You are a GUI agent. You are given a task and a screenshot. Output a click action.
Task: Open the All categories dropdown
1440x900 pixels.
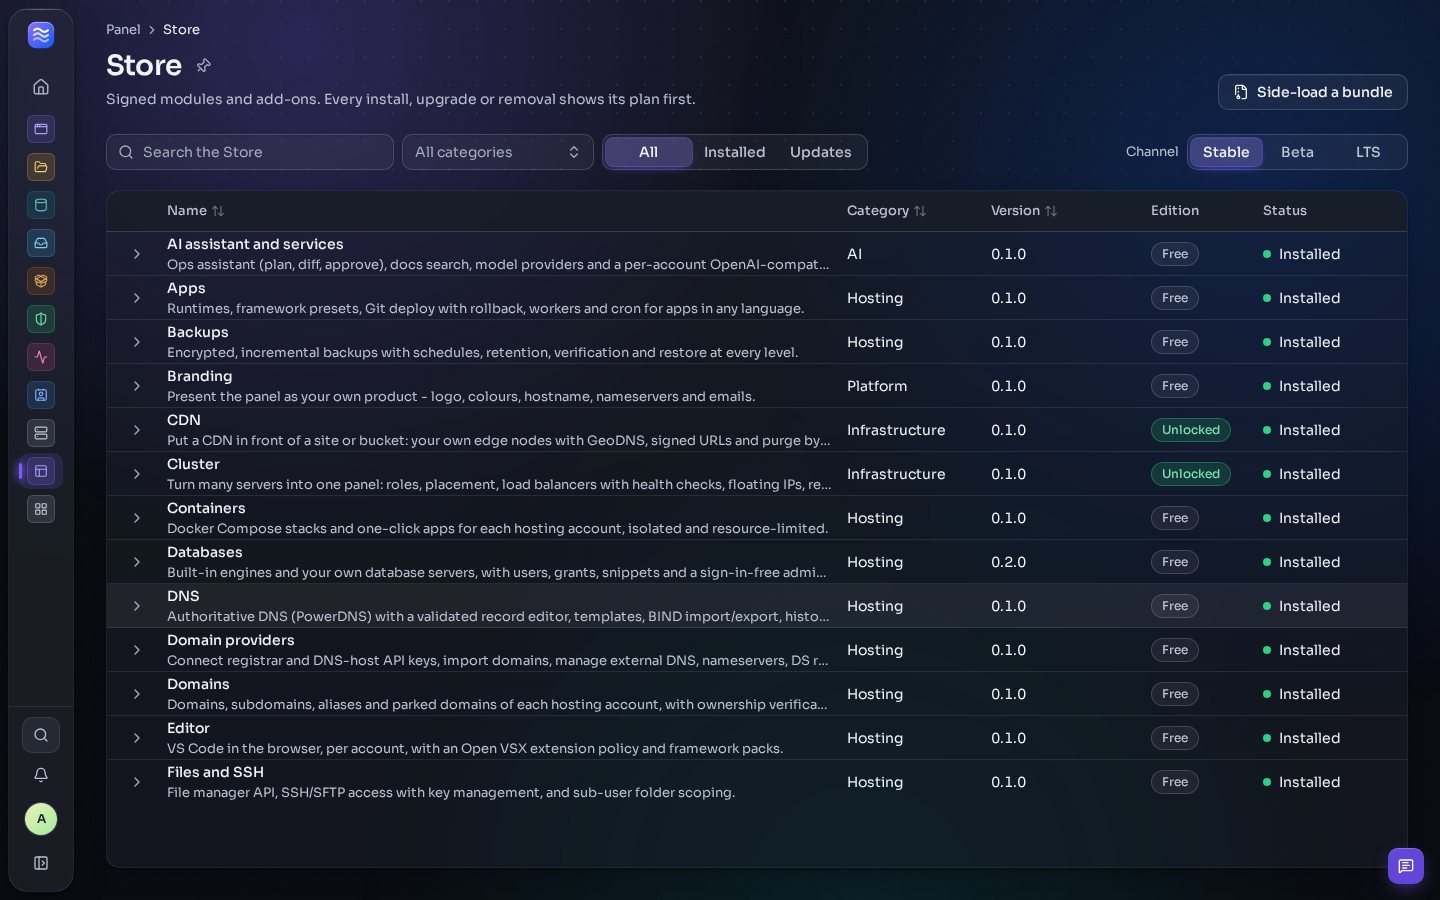[x=498, y=152]
